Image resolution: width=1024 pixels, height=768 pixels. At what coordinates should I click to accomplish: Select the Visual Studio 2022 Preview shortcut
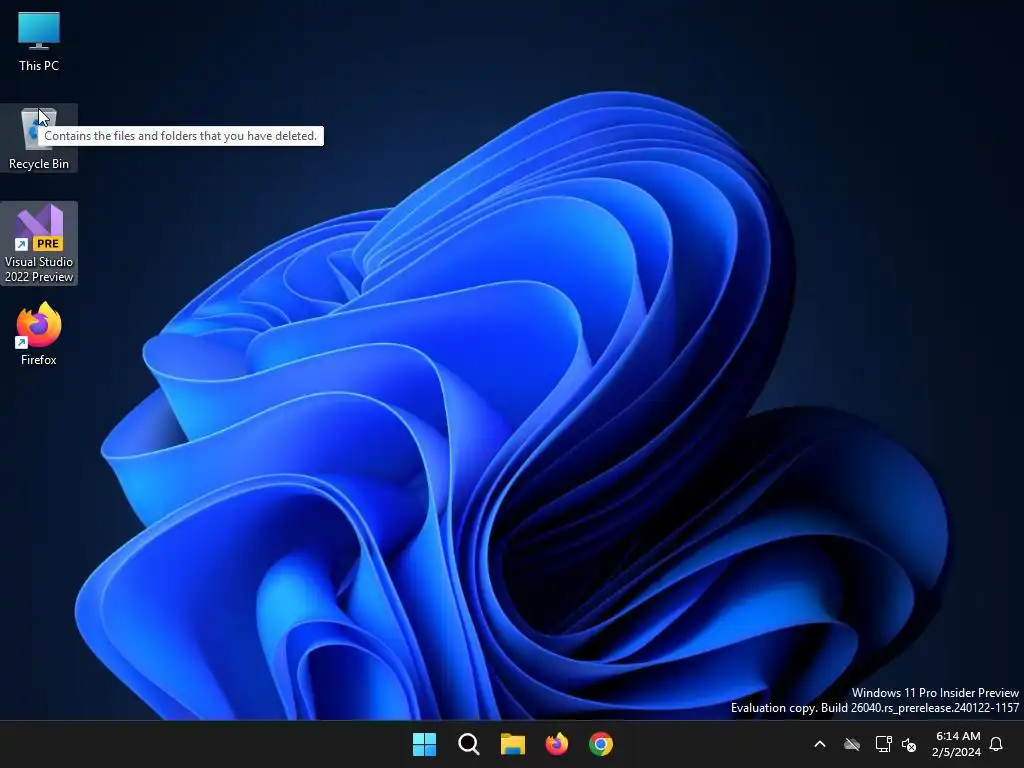39,243
